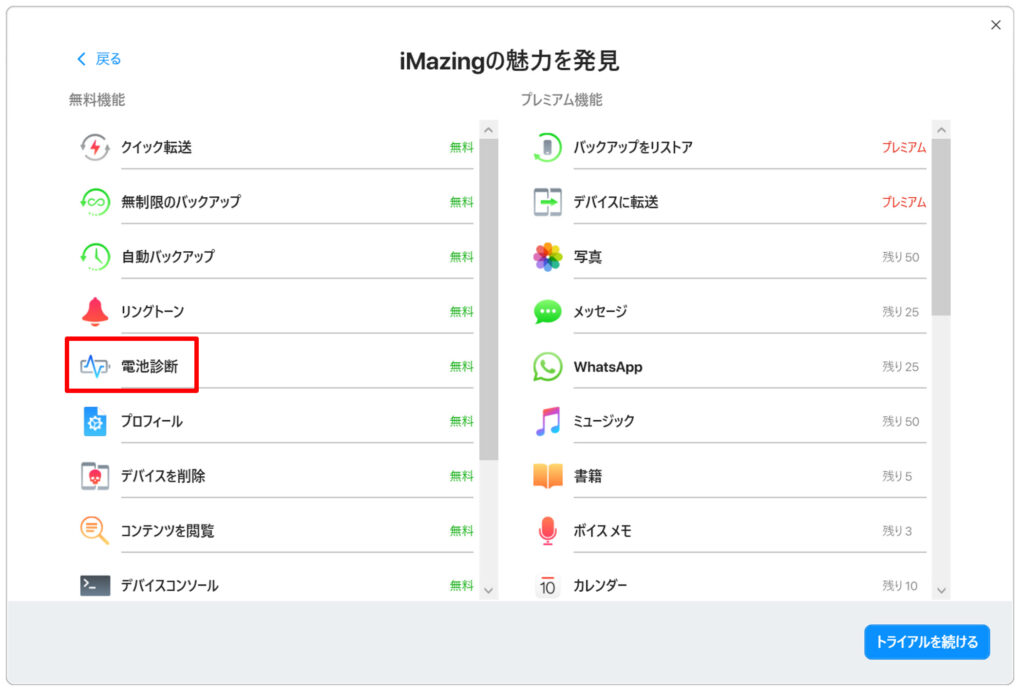
Task: Click the Quick Transfer (クイック転送) icon
Action: (x=95, y=147)
